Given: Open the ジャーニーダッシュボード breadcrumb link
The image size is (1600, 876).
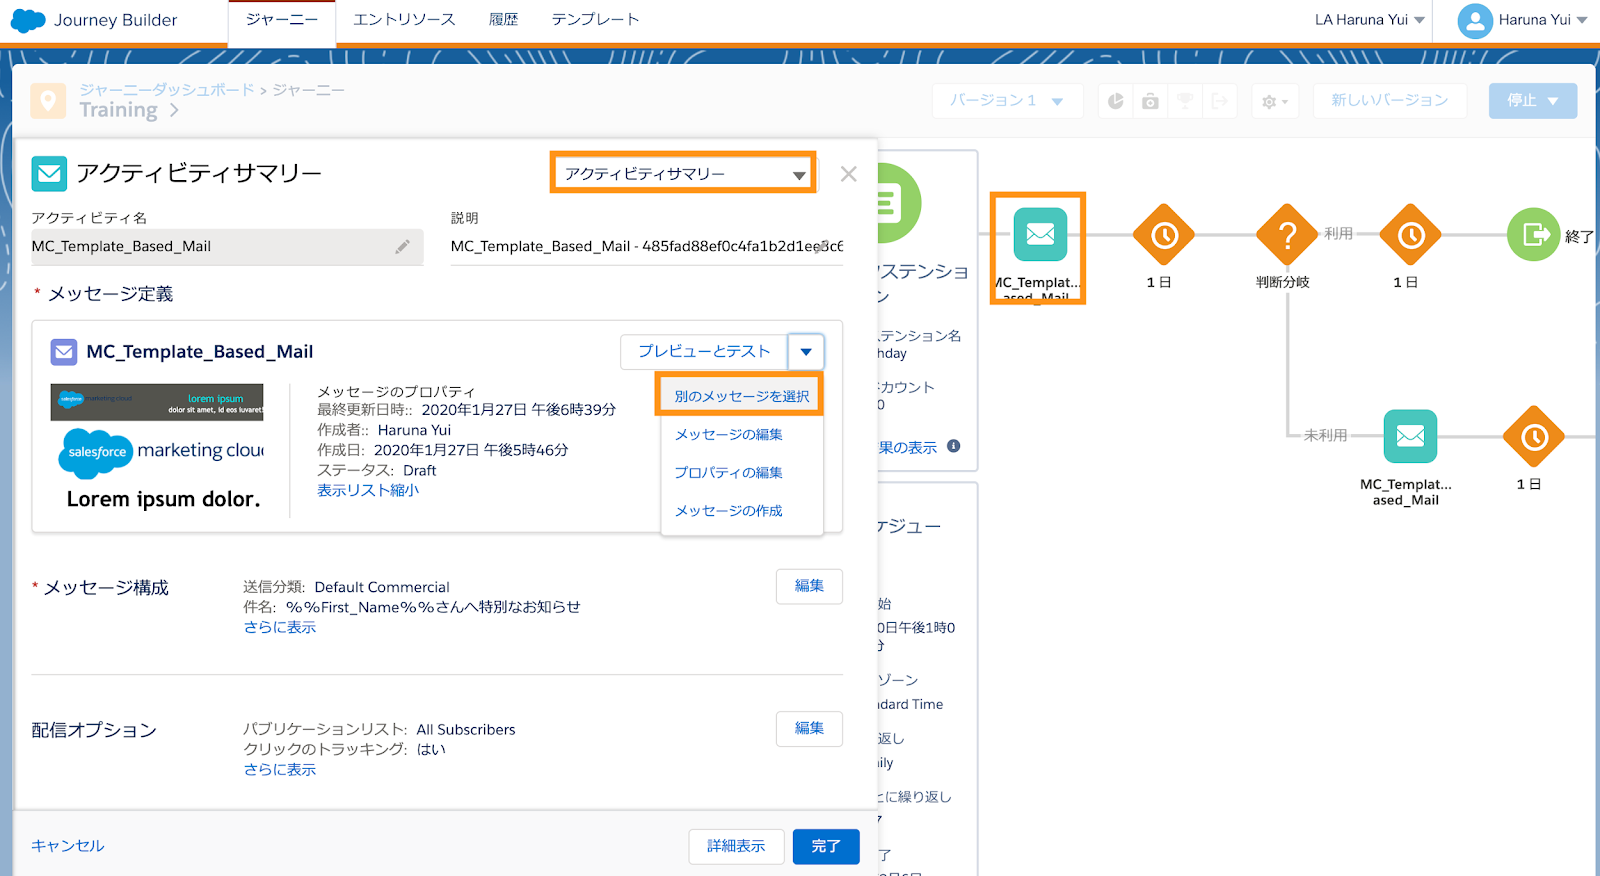Looking at the screenshot, I should [167, 90].
